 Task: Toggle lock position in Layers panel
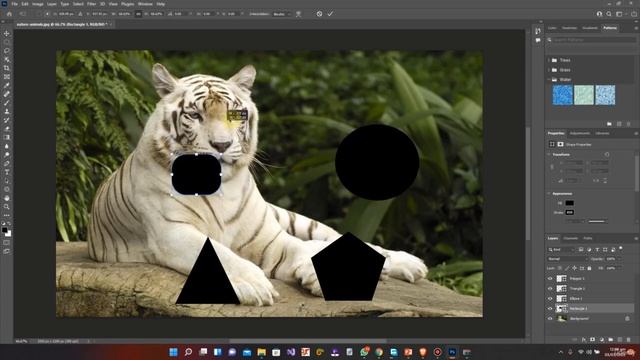click(x=574, y=268)
